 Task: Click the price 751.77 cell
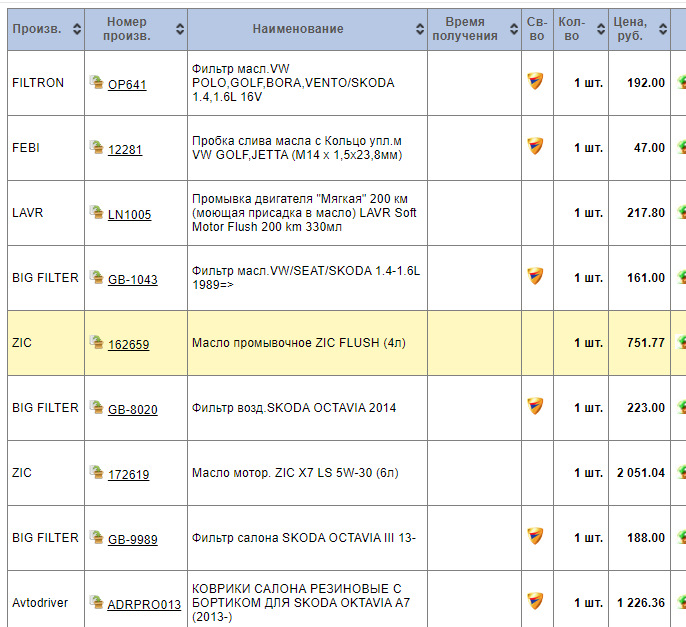coord(639,343)
